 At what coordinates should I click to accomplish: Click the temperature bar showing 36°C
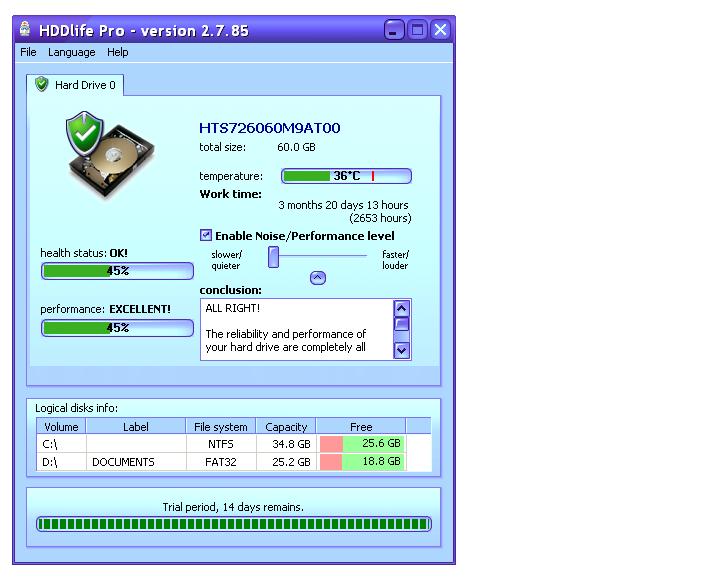coord(346,176)
